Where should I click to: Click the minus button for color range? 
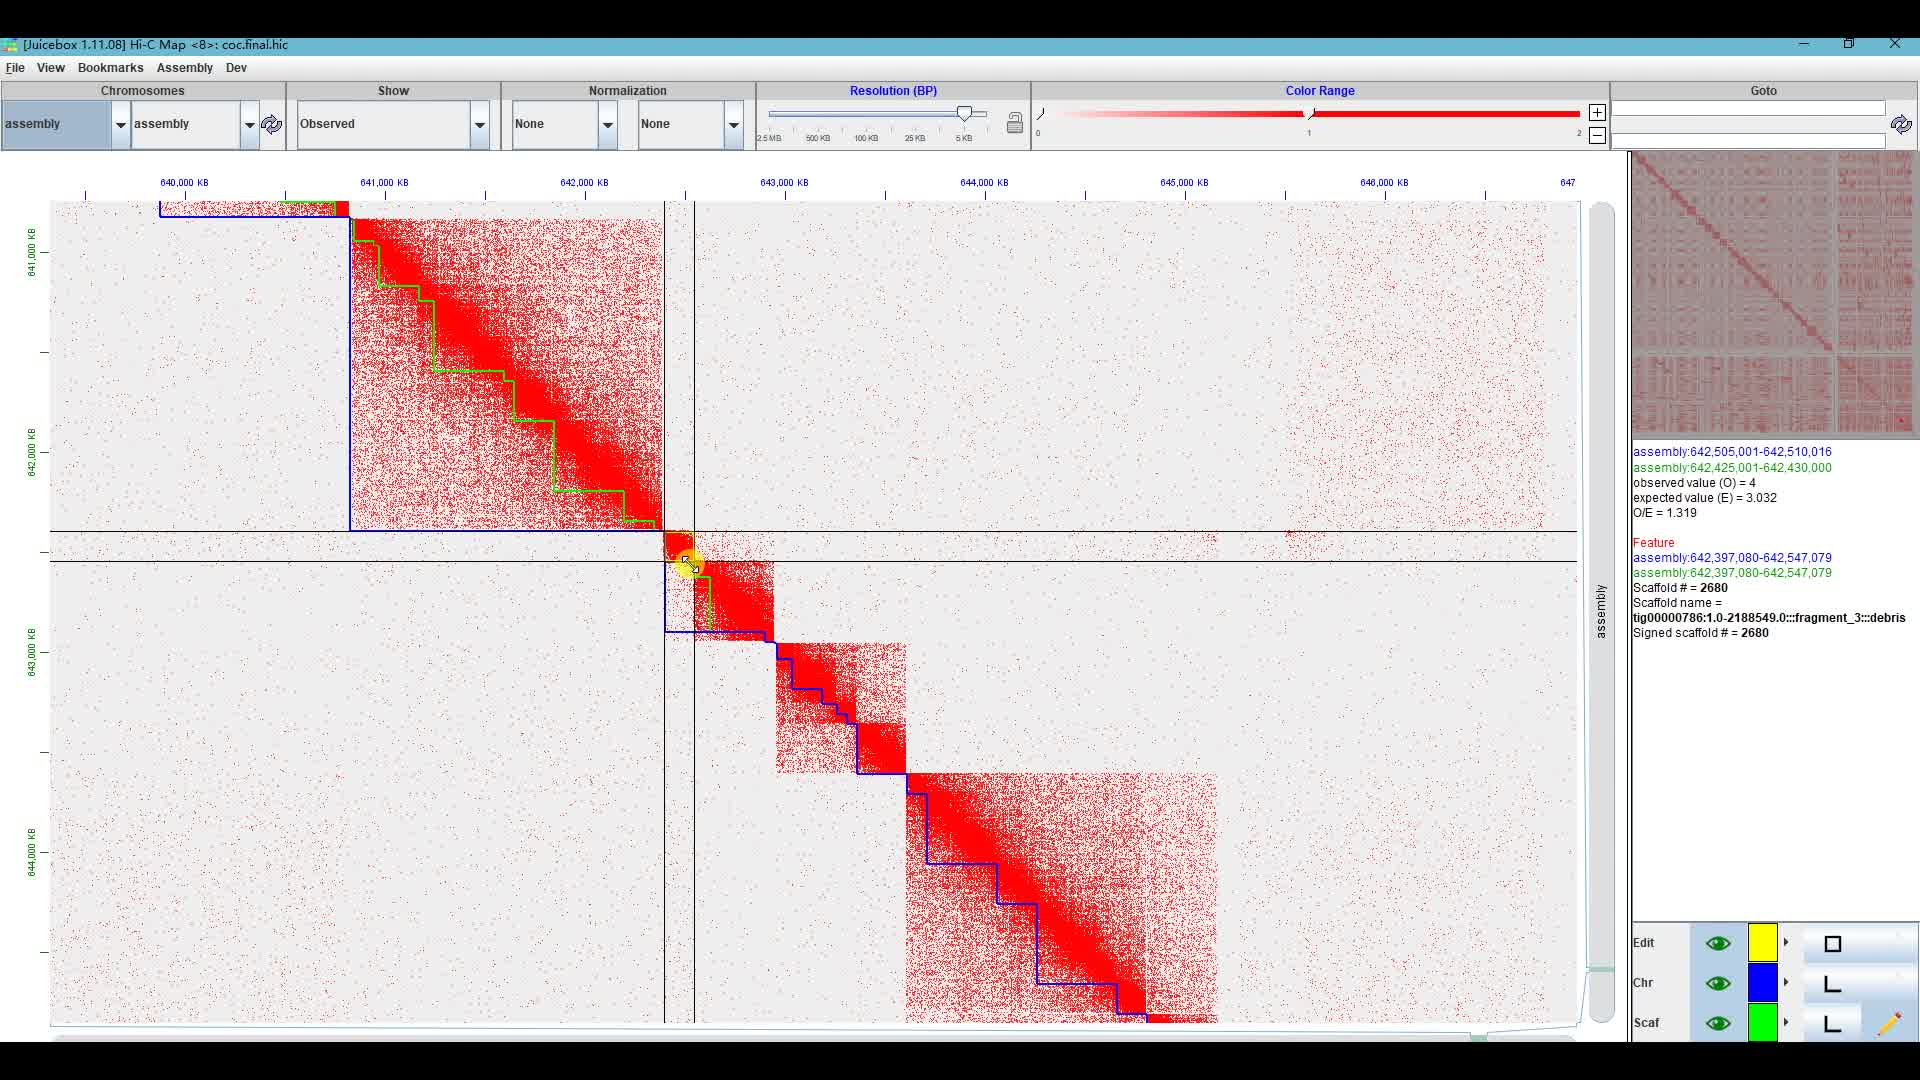pos(1597,135)
